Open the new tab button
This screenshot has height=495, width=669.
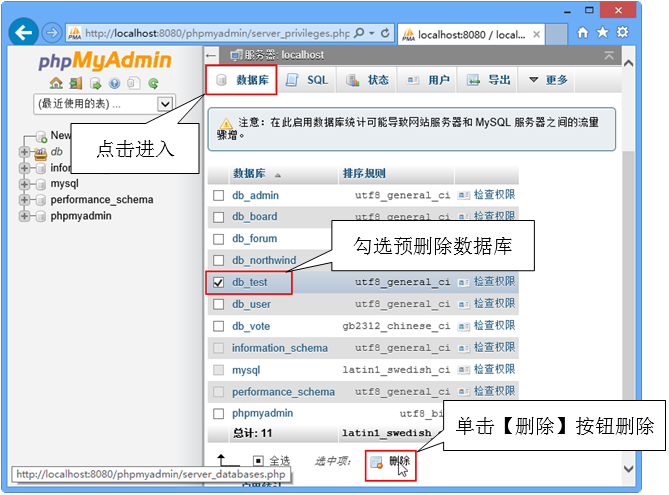(x=556, y=34)
